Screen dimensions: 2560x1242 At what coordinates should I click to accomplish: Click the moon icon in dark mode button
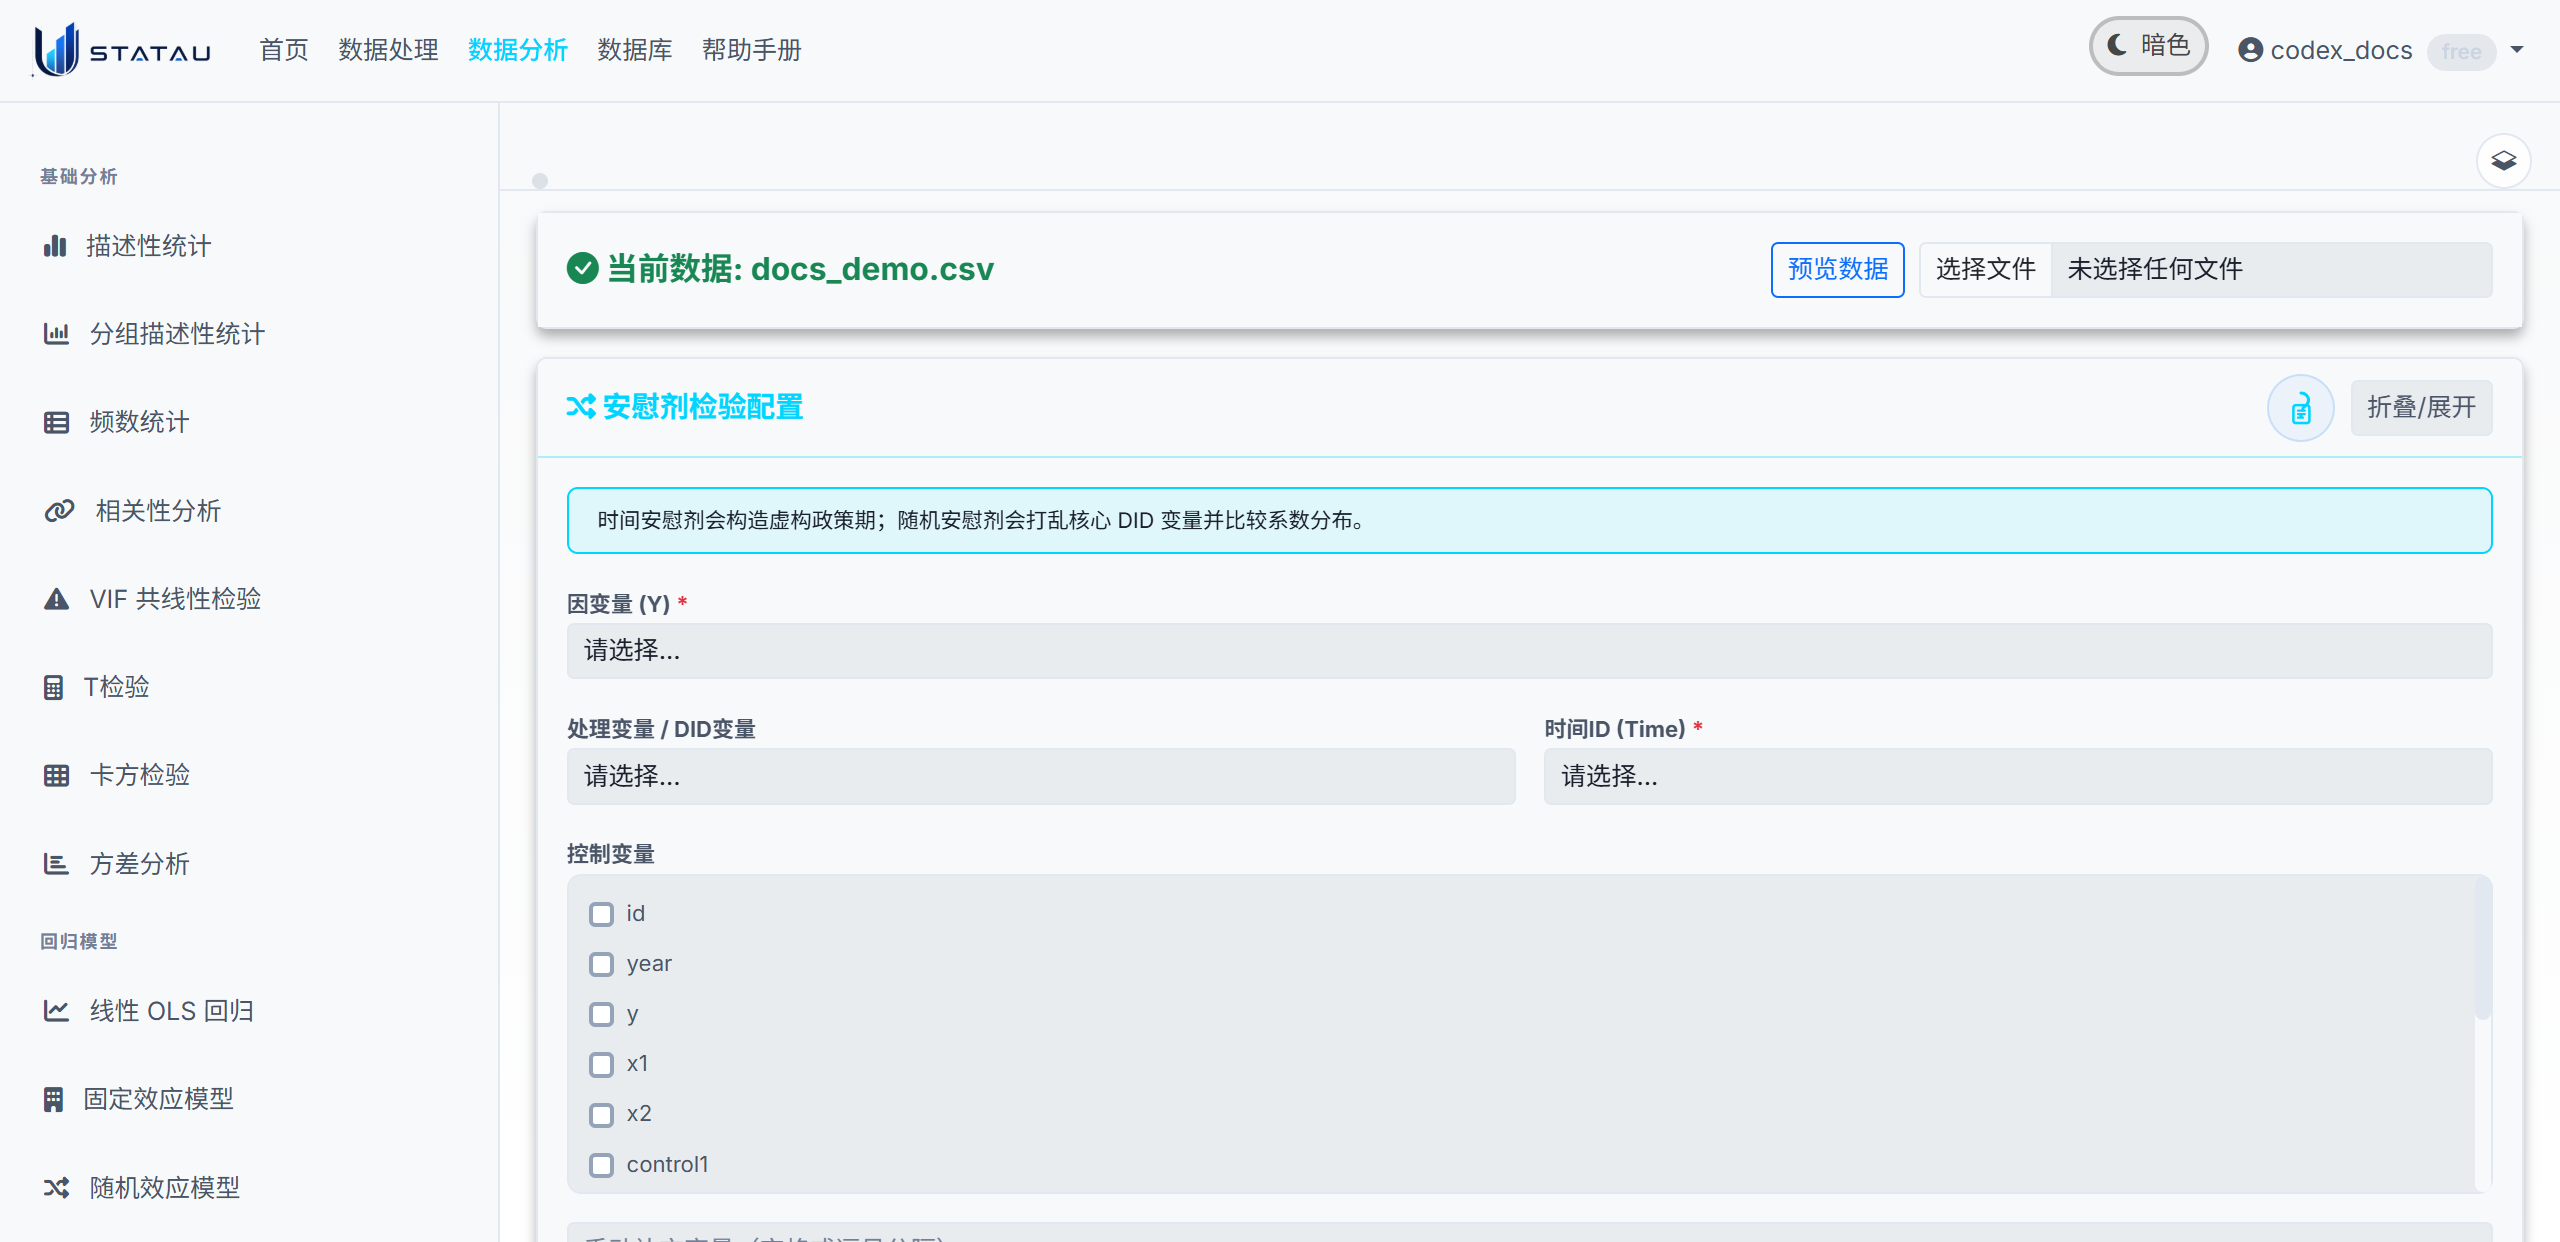tap(2117, 45)
